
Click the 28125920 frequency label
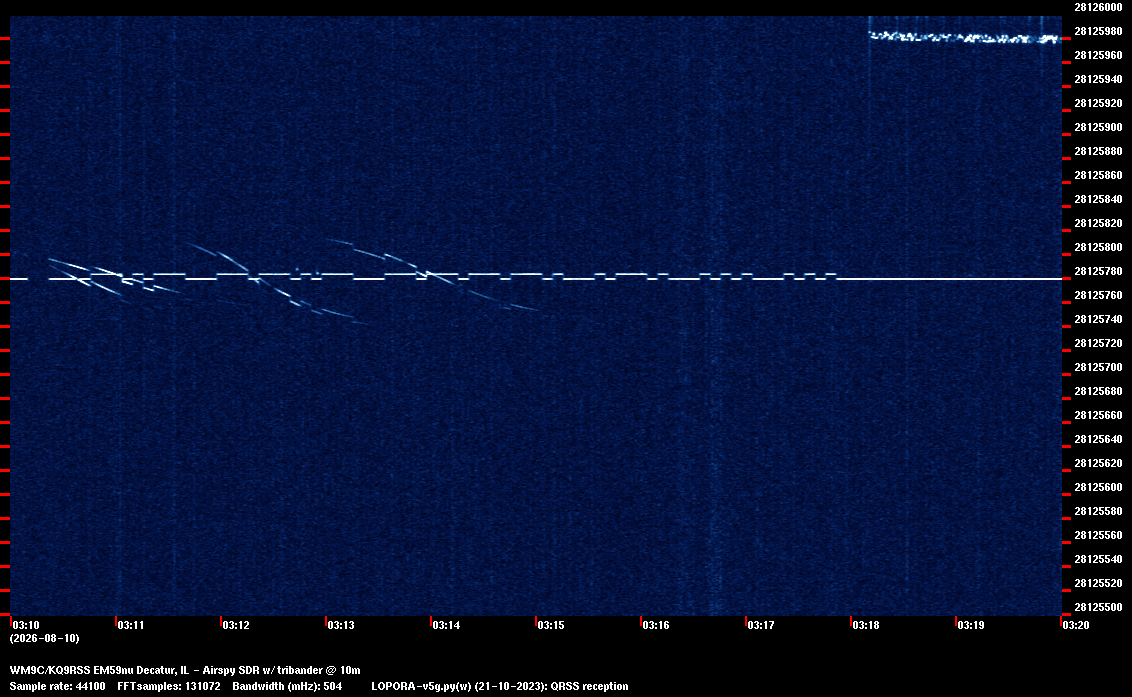(1098, 103)
